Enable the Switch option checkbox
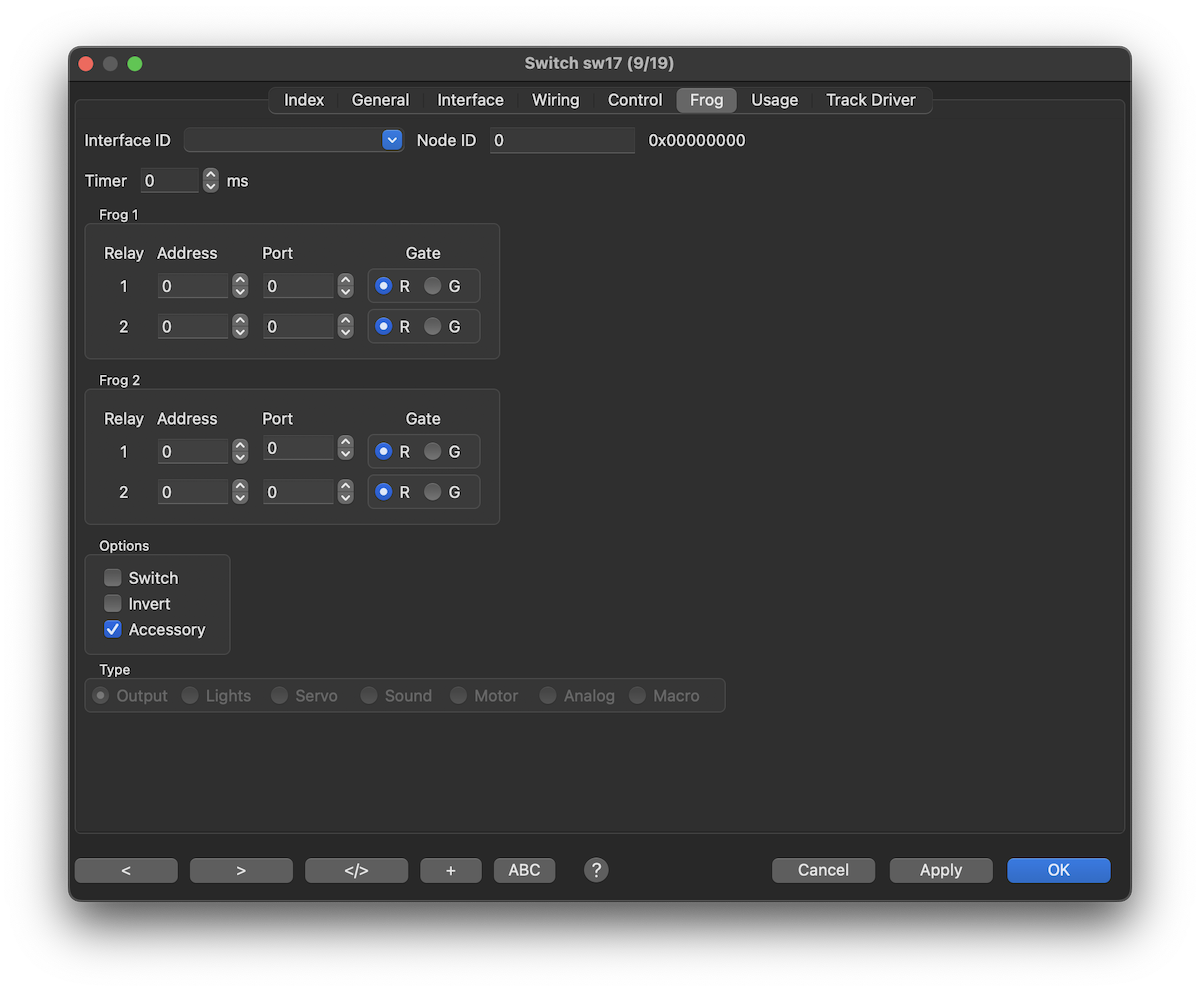The image size is (1200, 992). click(x=113, y=578)
